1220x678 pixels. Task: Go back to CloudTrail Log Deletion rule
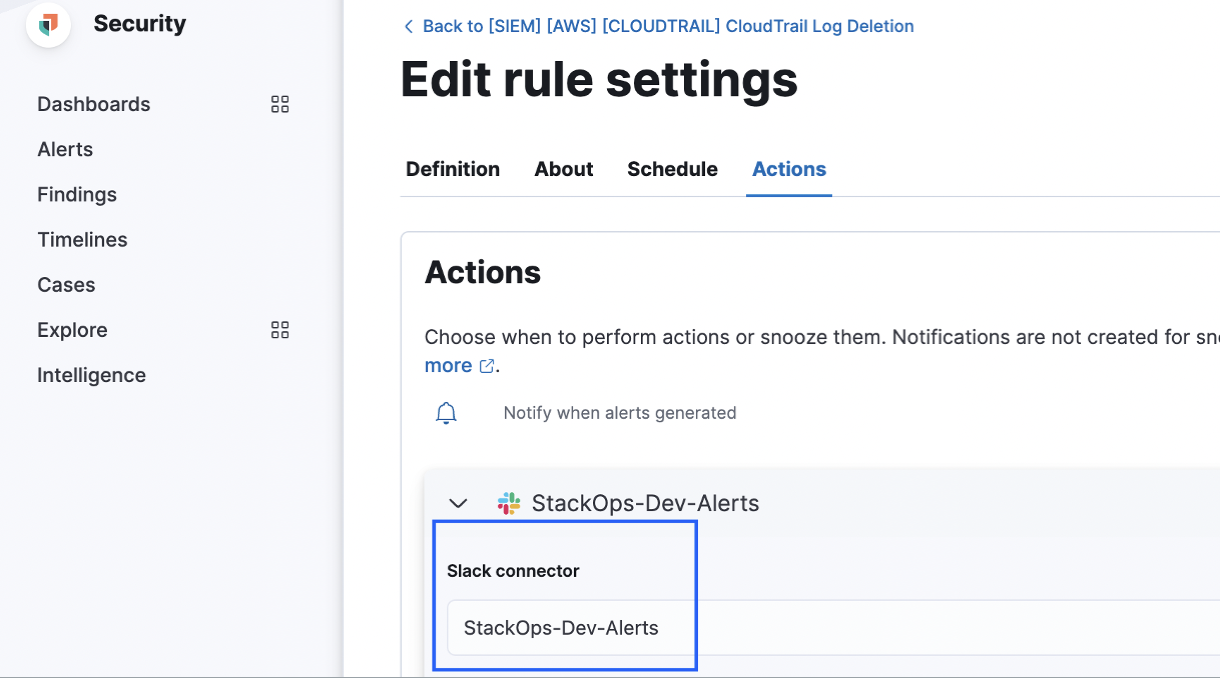(668, 26)
